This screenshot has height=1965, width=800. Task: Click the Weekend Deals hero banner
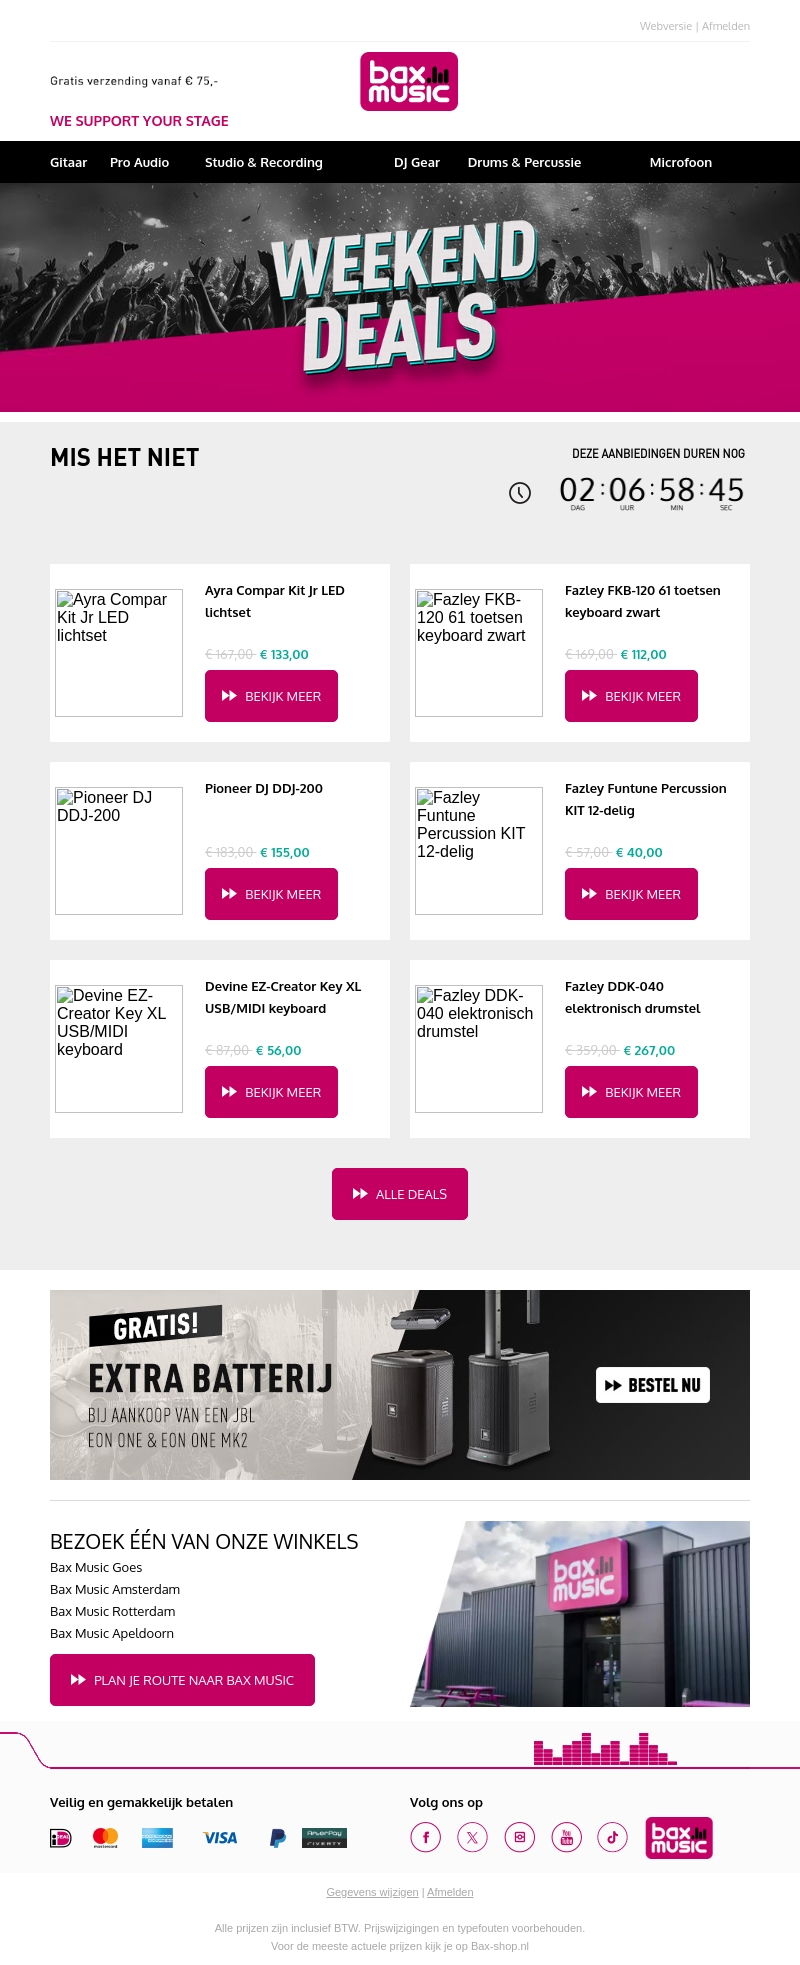tap(400, 297)
